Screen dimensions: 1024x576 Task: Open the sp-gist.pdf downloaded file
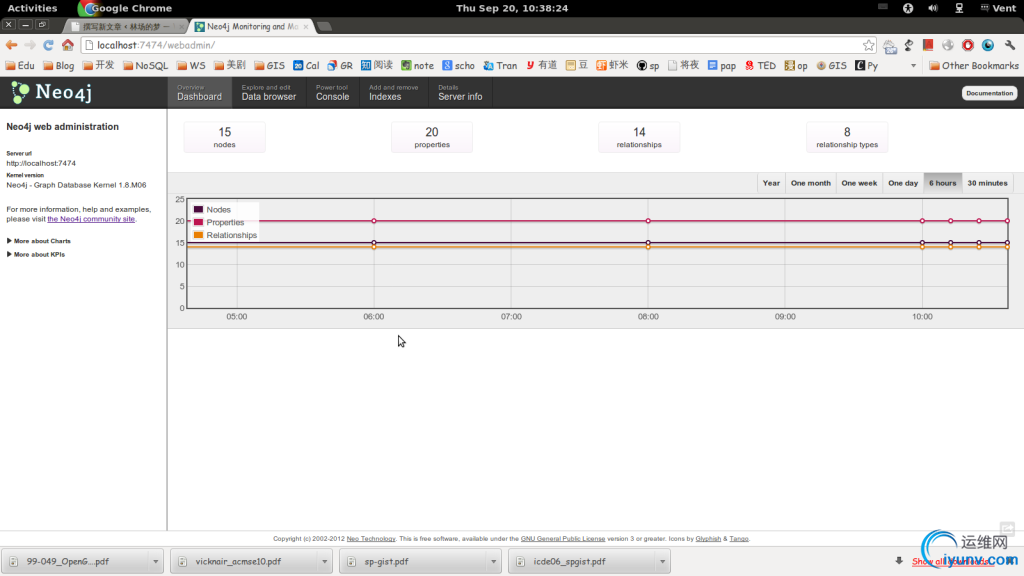point(413,562)
